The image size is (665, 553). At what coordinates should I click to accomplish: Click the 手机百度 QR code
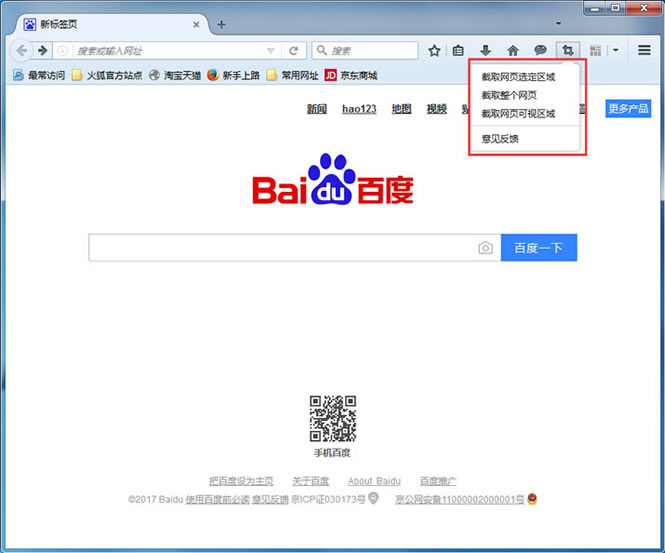(x=333, y=419)
